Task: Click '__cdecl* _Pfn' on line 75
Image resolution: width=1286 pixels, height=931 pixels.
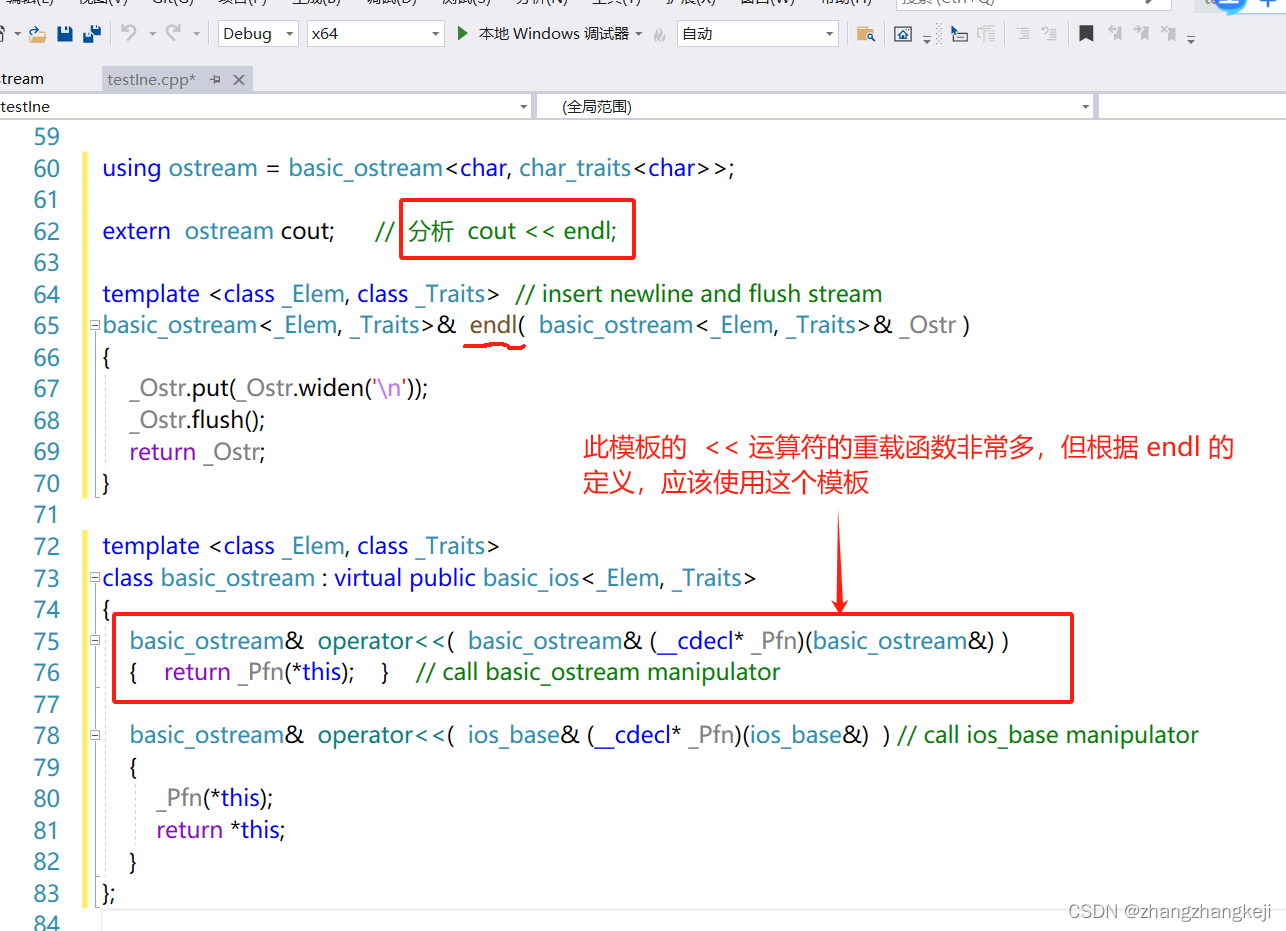Action: point(726,641)
